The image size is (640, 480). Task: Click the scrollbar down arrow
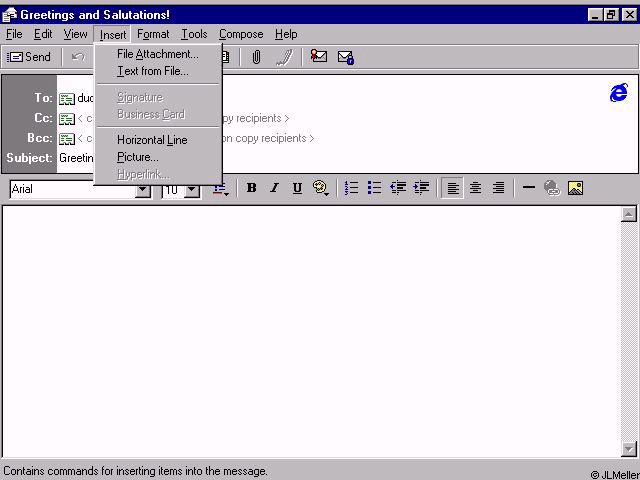point(629,449)
